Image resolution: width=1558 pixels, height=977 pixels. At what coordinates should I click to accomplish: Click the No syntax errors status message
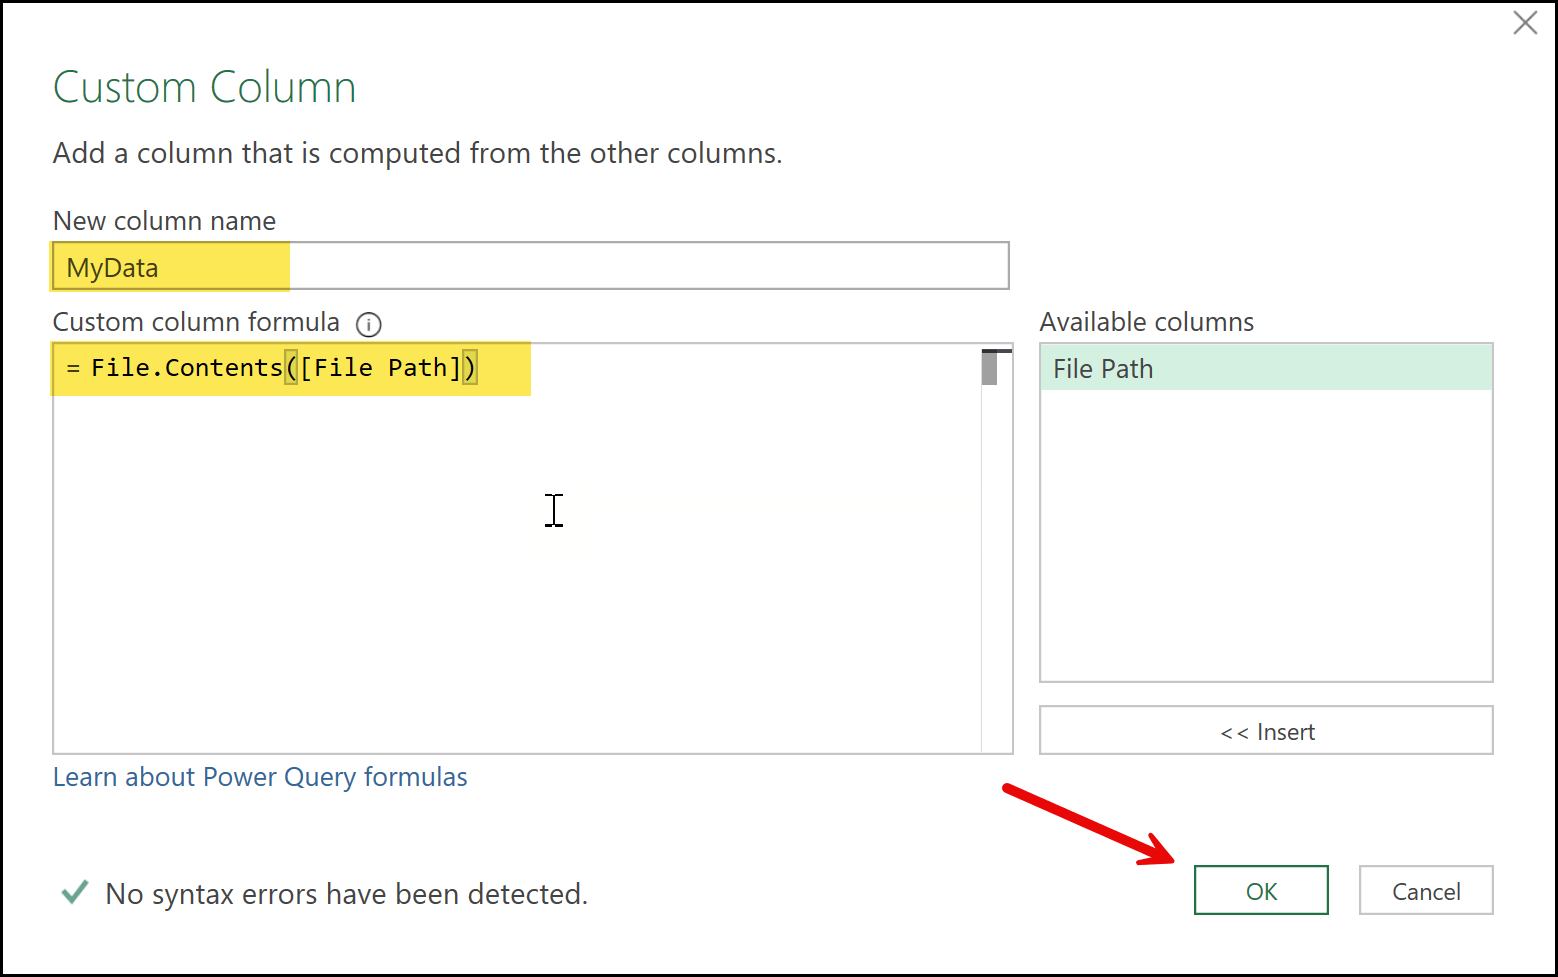(346, 893)
